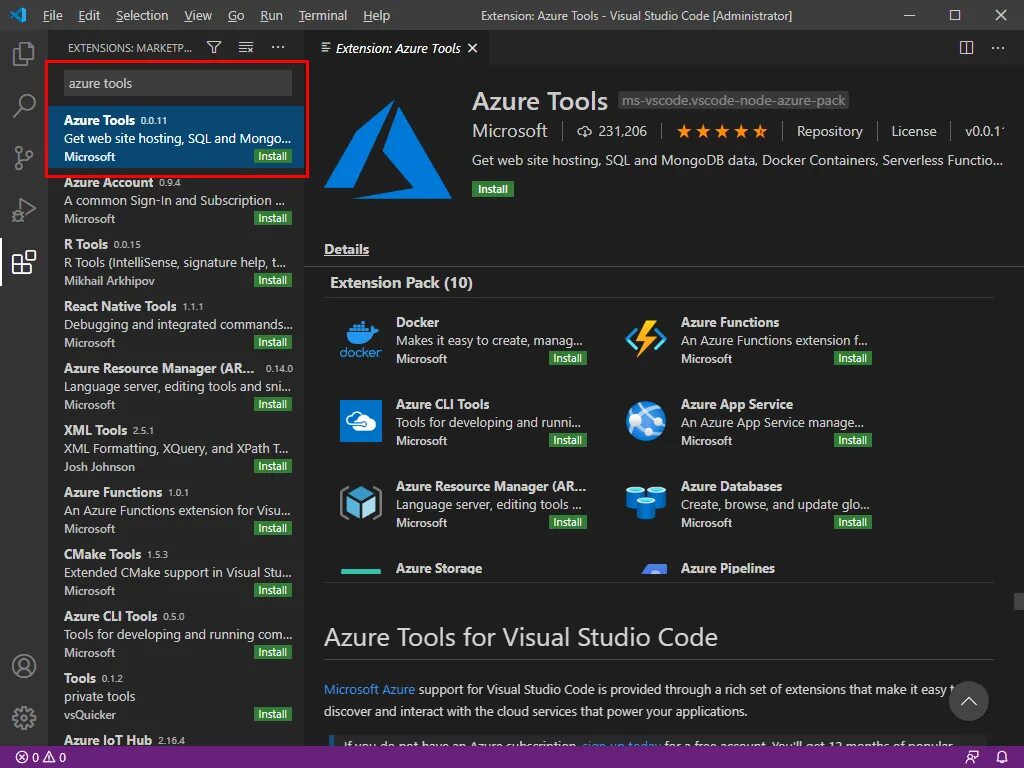Click the Docker extension icon
Viewport: 1024px width, 768px height.
click(360, 340)
